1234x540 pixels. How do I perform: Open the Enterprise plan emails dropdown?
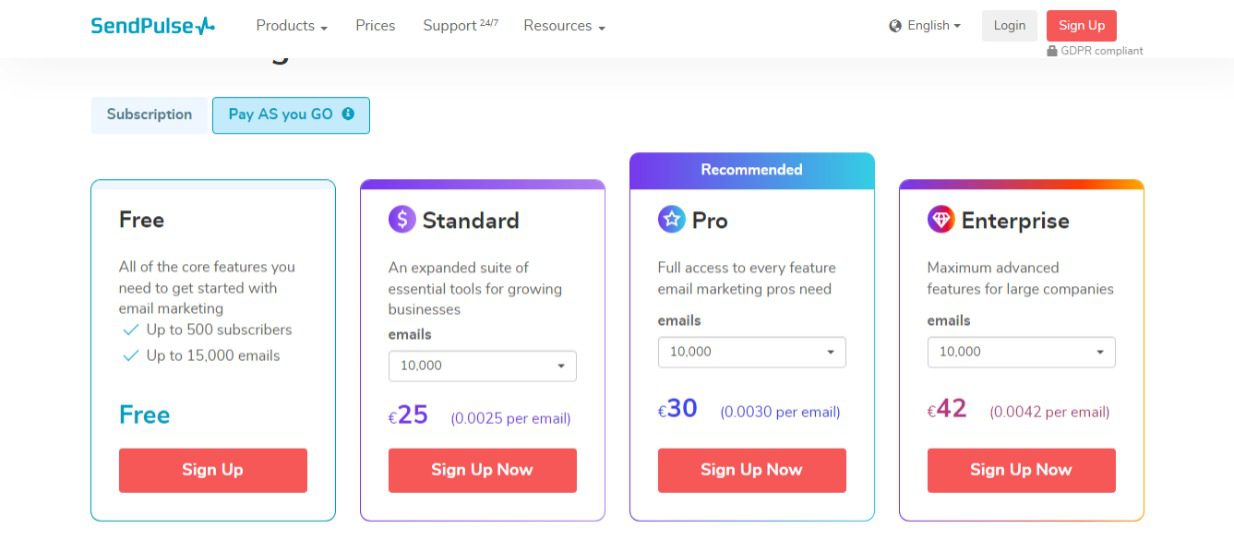coord(1021,352)
